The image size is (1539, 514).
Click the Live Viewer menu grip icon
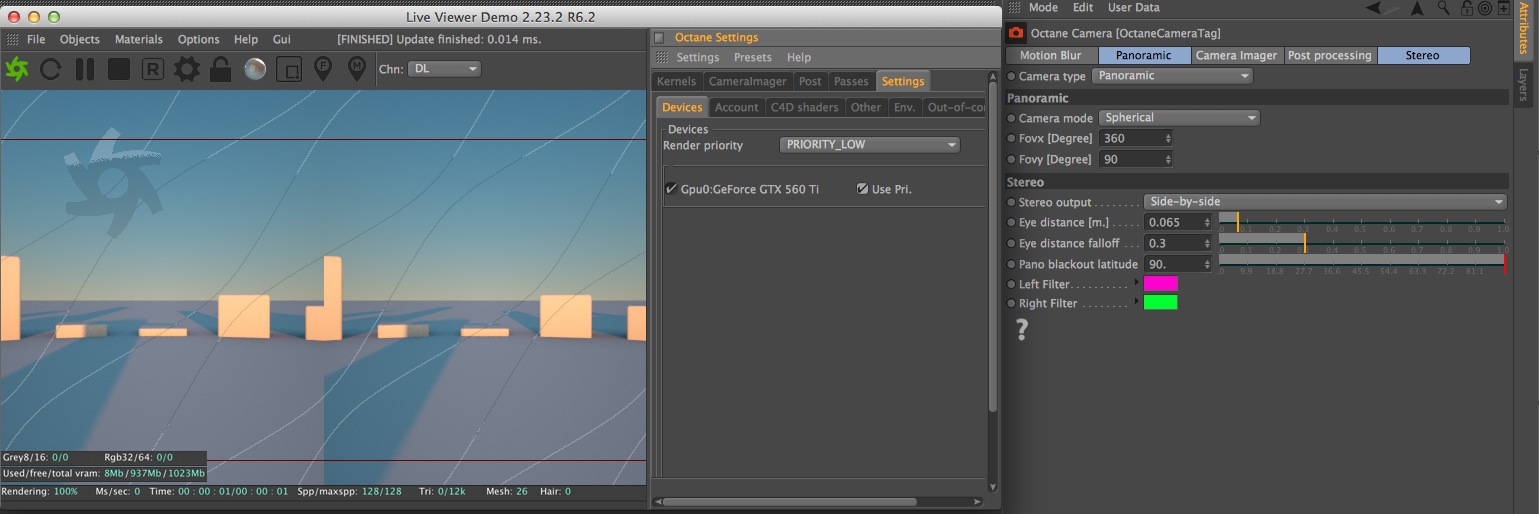[12, 39]
